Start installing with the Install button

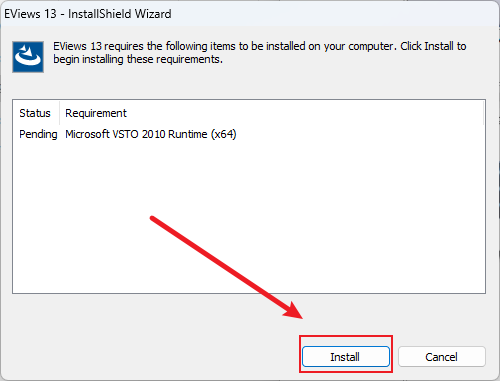(346, 357)
